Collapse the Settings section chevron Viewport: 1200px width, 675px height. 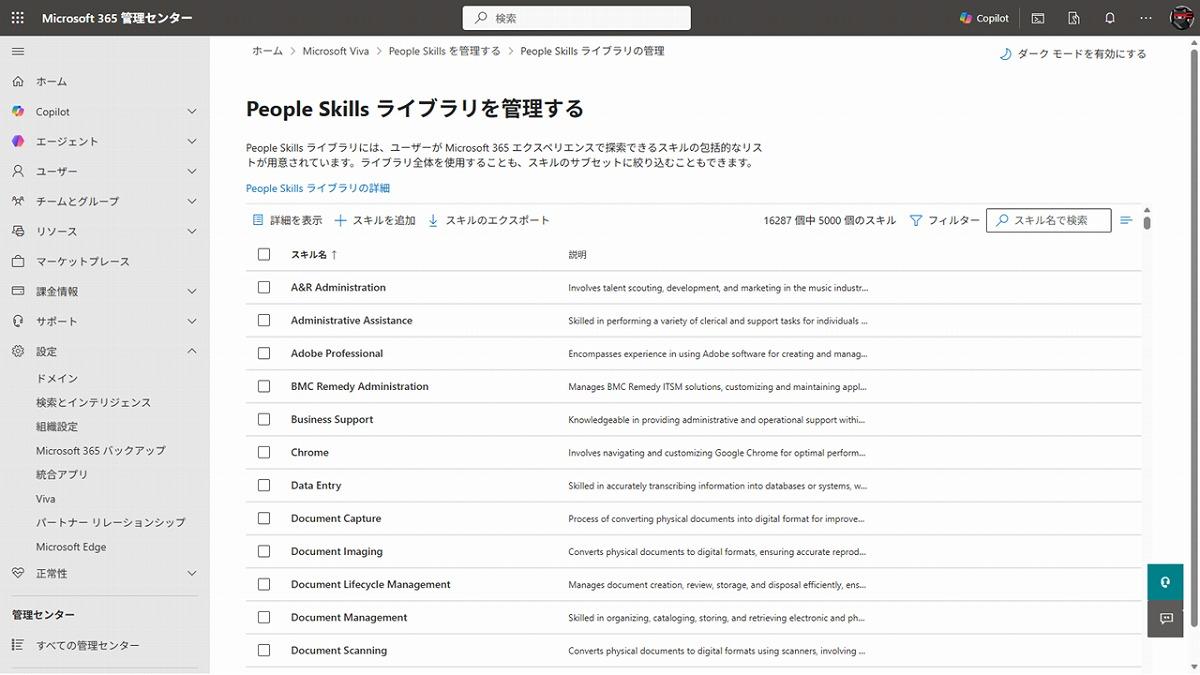192,351
